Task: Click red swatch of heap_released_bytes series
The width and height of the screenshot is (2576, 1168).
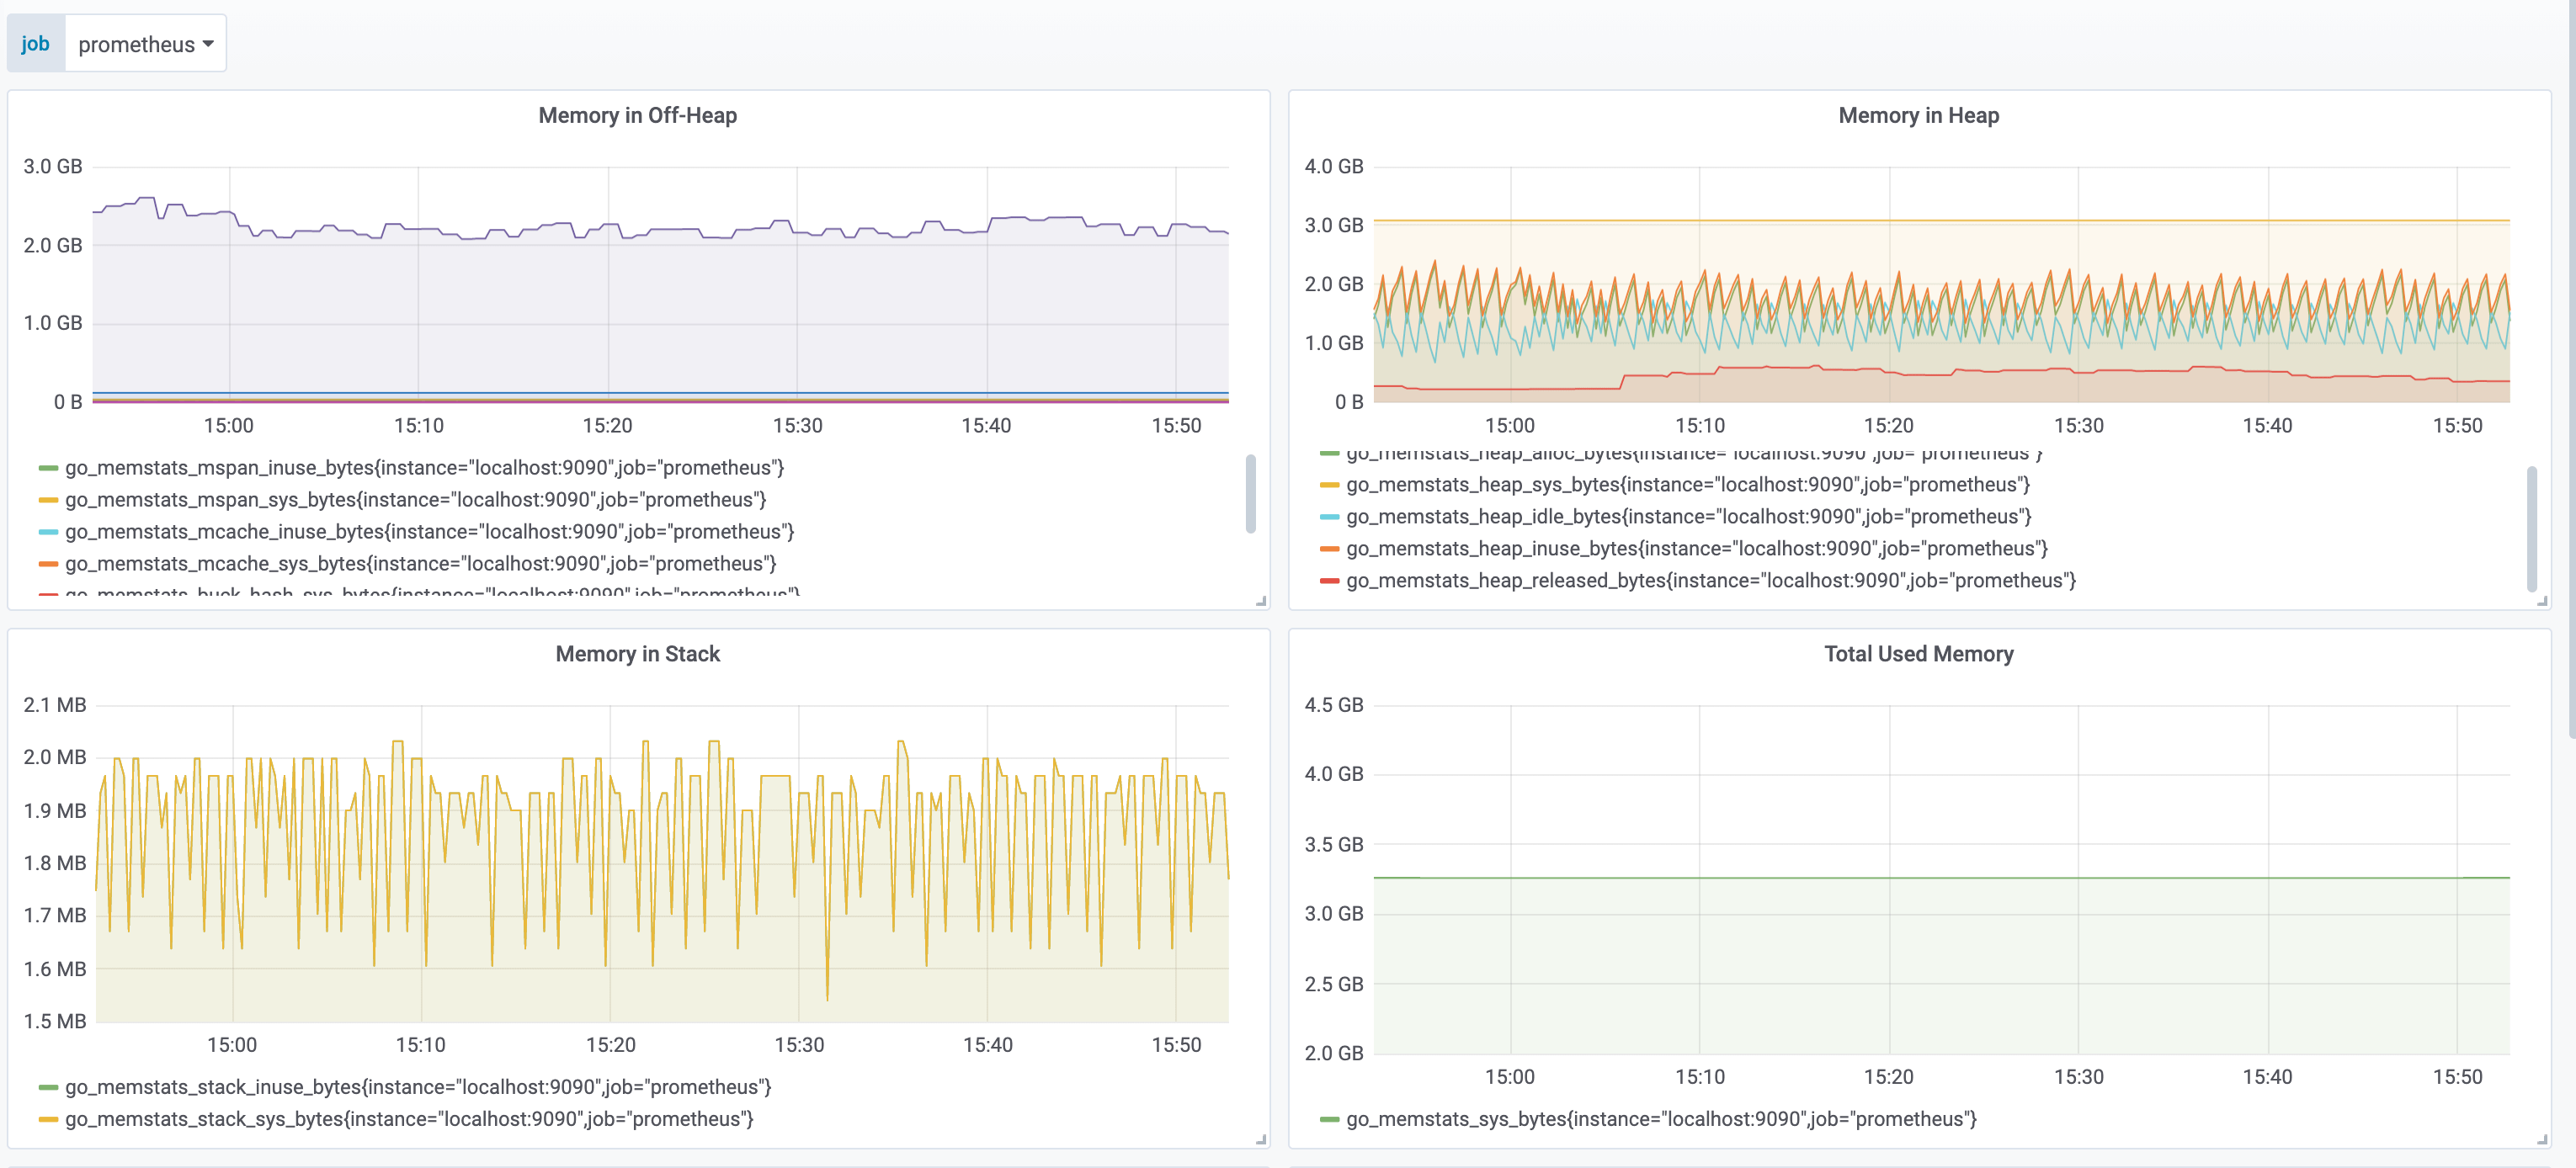Action: click(x=1329, y=581)
